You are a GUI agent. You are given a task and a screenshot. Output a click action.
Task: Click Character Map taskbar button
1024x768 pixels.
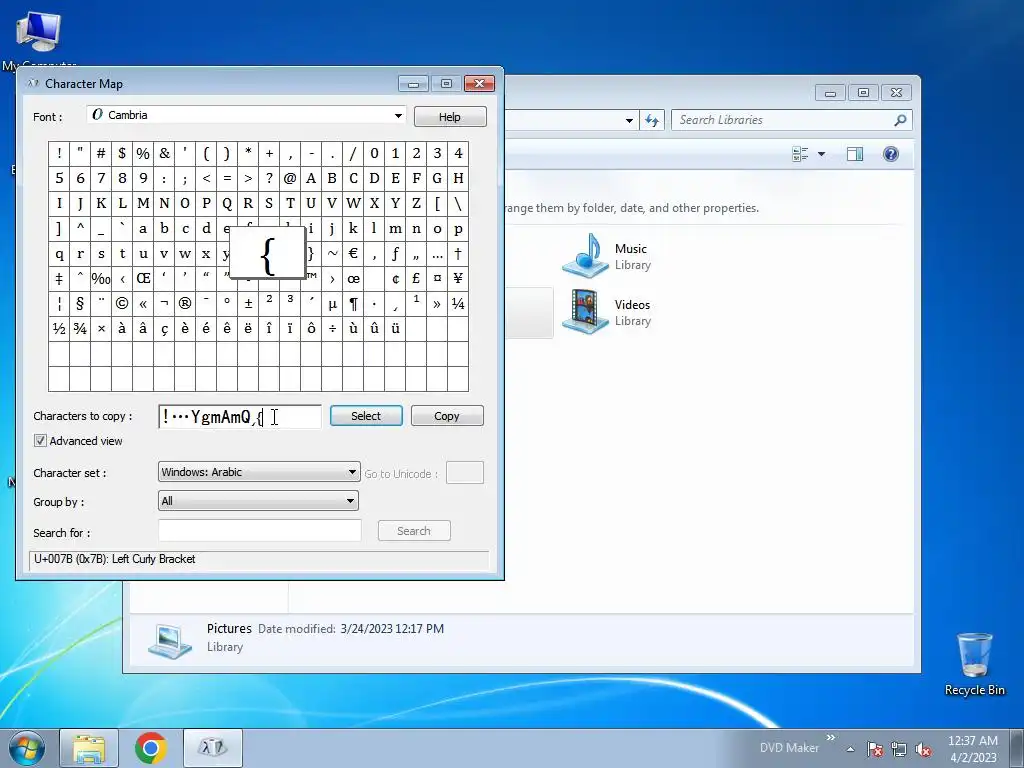tap(213, 748)
